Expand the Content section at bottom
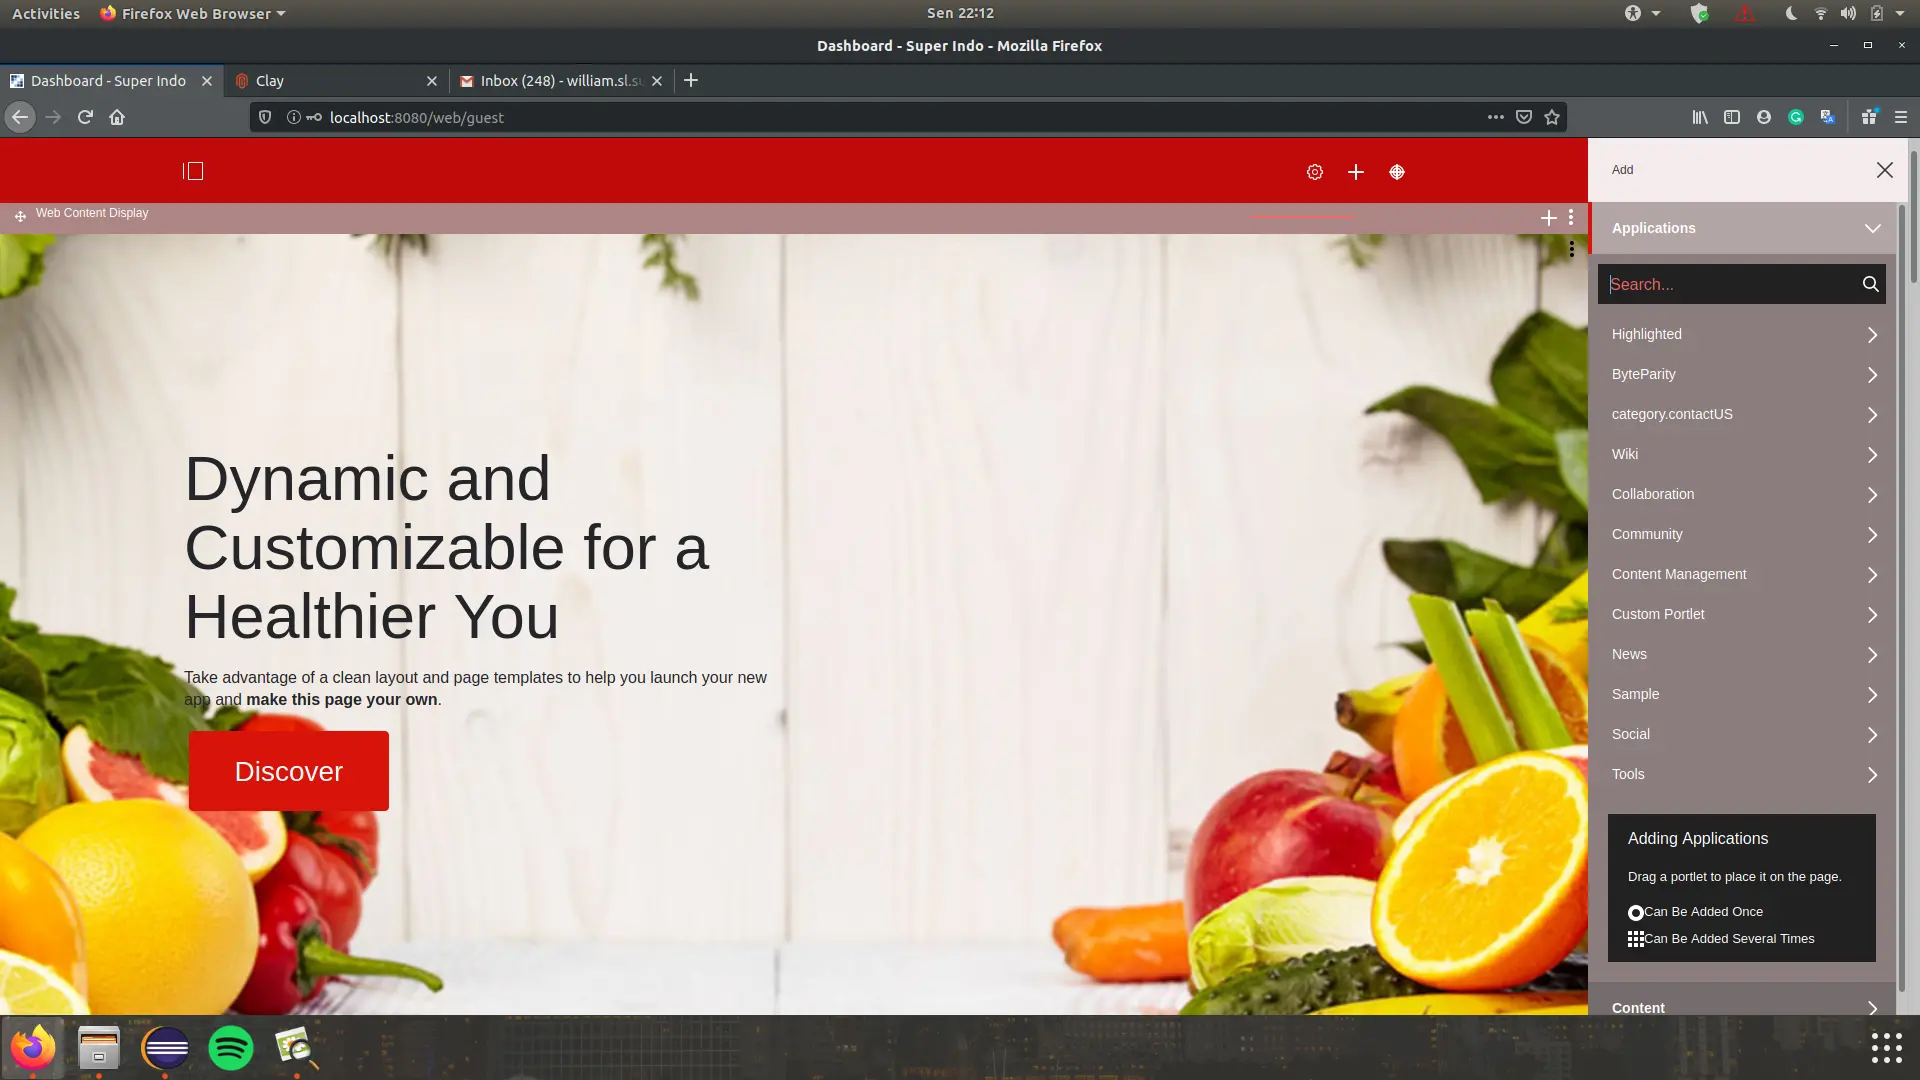 coord(1742,1007)
